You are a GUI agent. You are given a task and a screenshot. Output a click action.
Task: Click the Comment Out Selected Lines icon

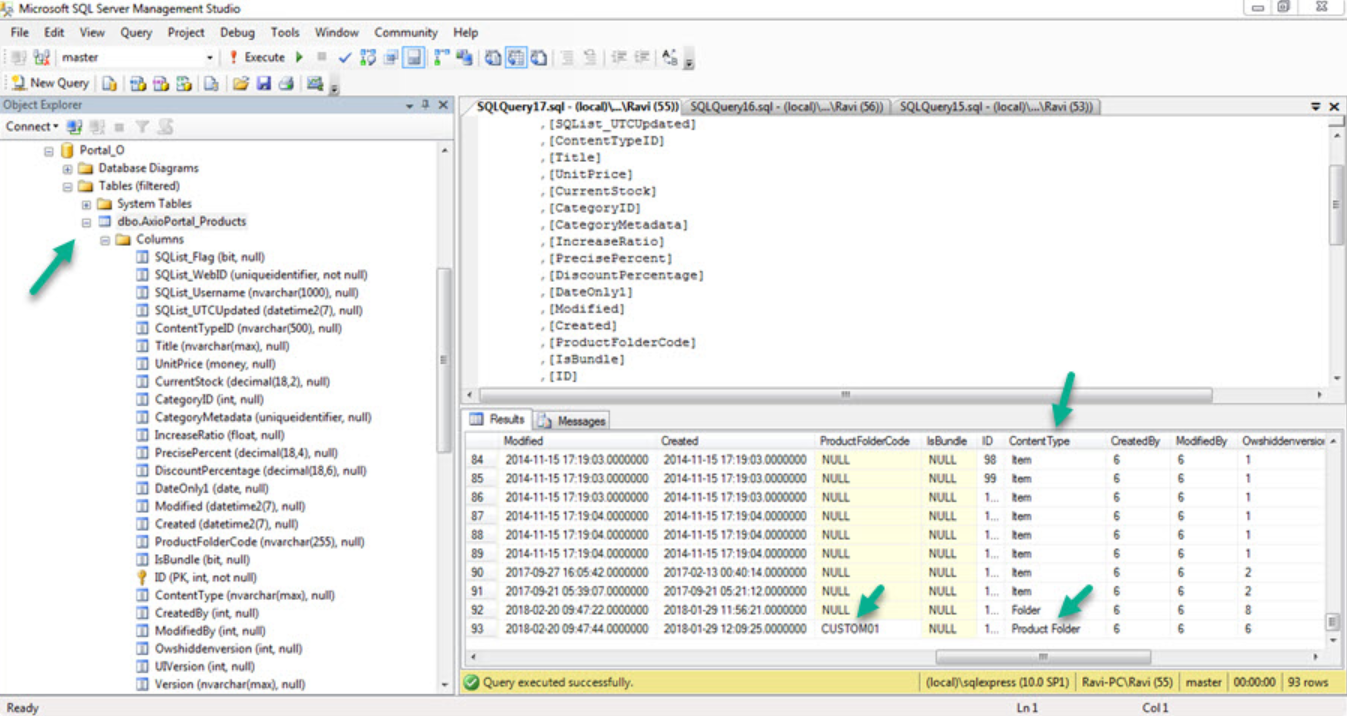coord(568,58)
